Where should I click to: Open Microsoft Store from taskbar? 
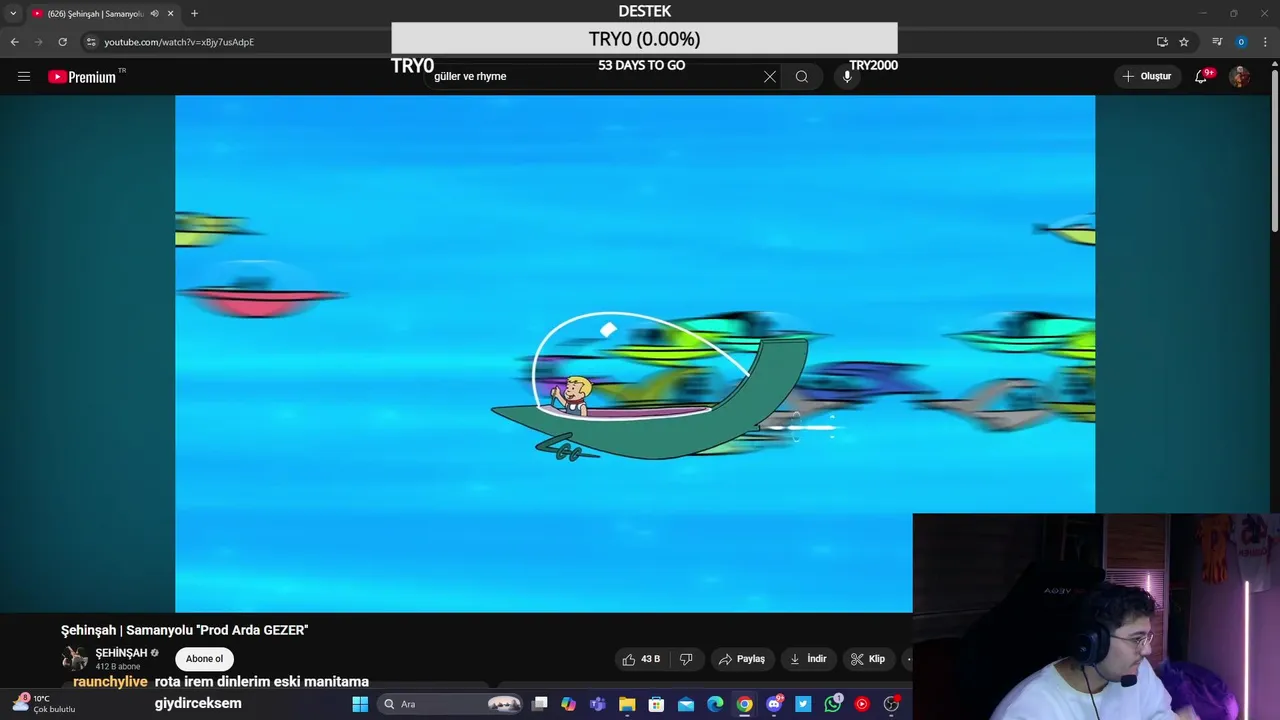[657, 704]
